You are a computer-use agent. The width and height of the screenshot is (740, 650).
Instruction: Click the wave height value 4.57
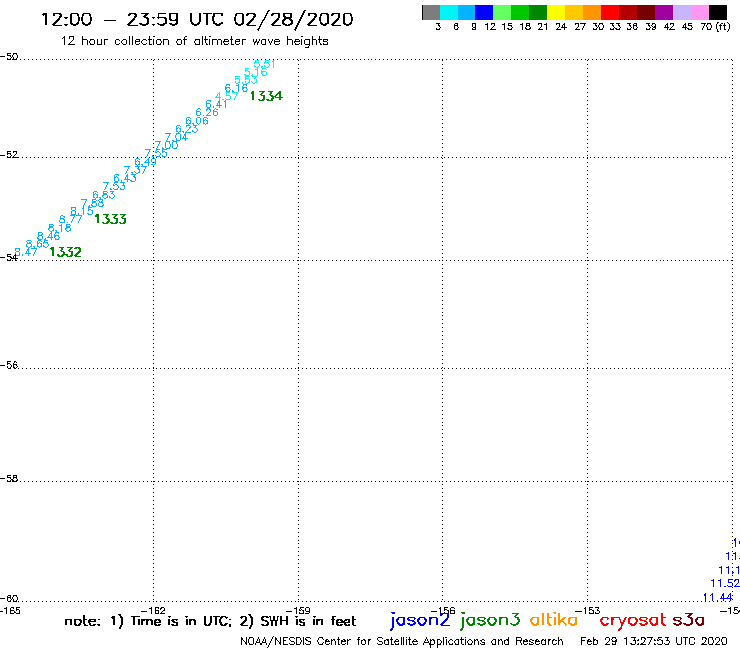coord(227,96)
